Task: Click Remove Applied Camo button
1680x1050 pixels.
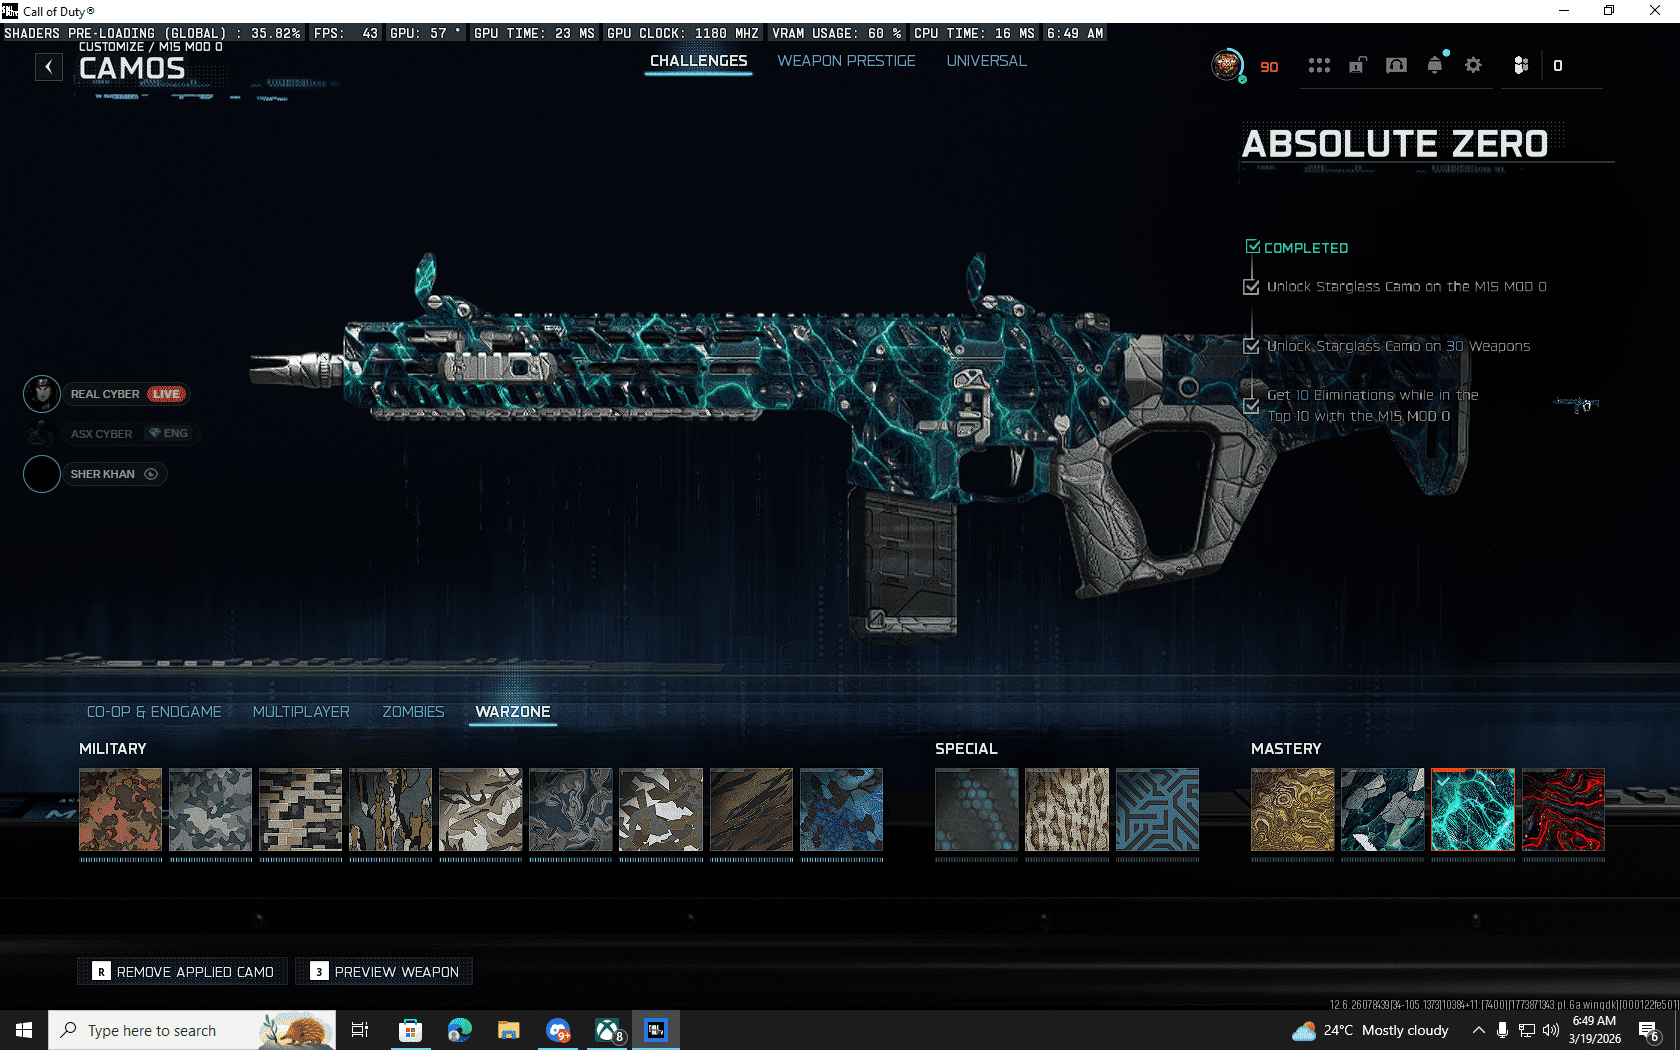Action: coord(183,972)
